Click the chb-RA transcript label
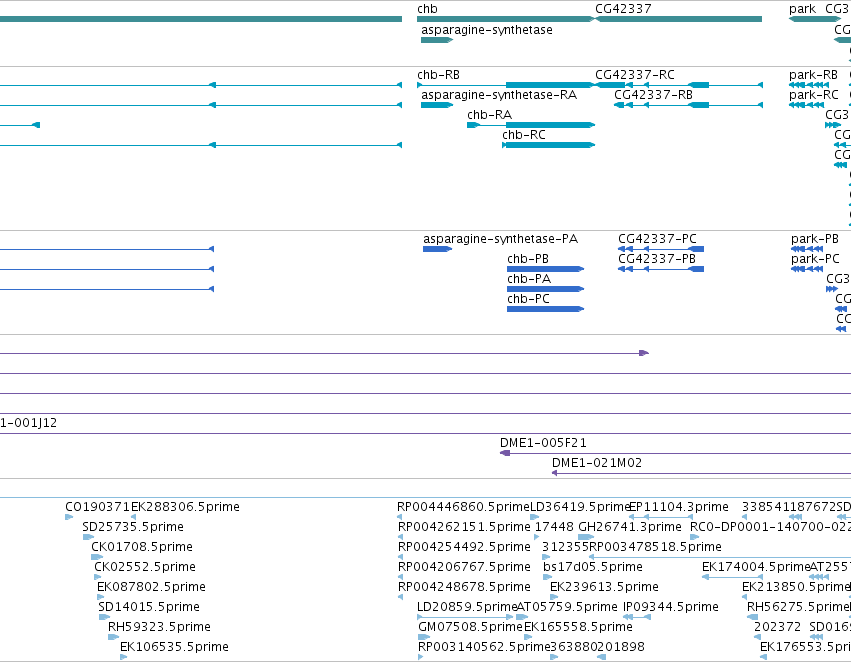The height and width of the screenshot is (662, 851). coord(489,115)
